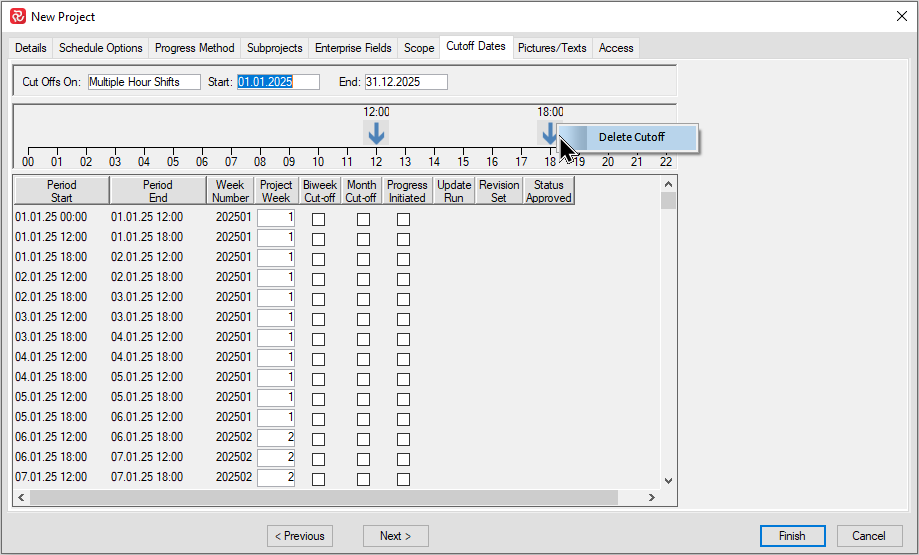Enable Biweek Cut-off for period starting 06.01.25 12:00

click(318, 439)
